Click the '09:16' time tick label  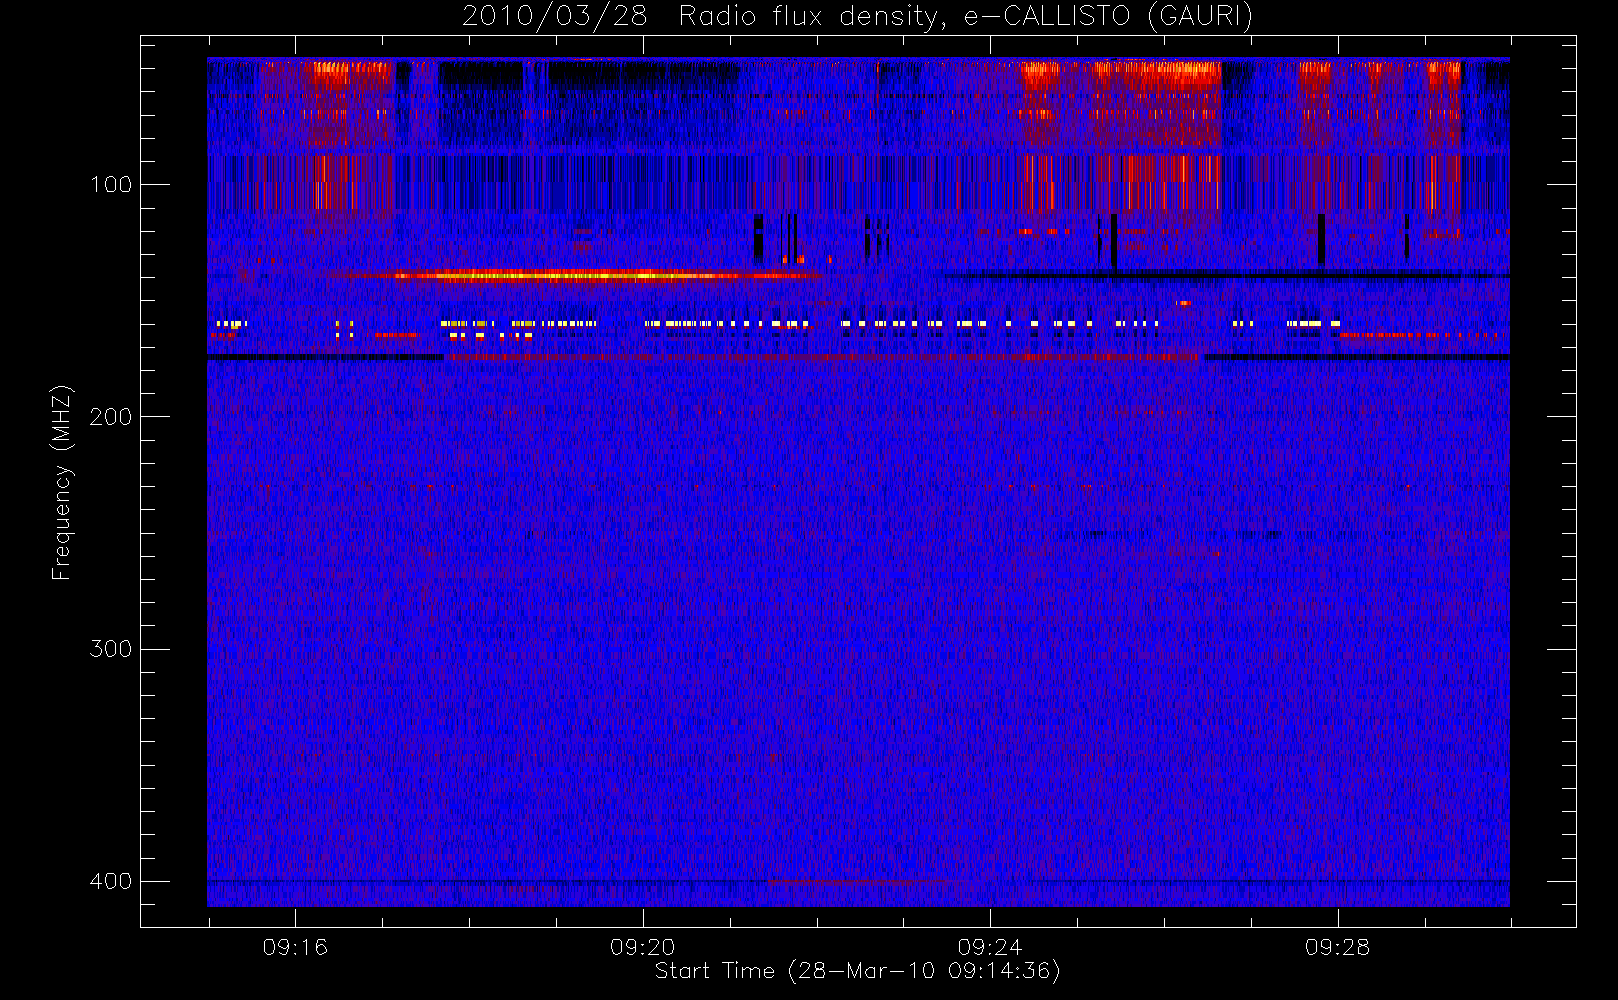pos(295,947)
